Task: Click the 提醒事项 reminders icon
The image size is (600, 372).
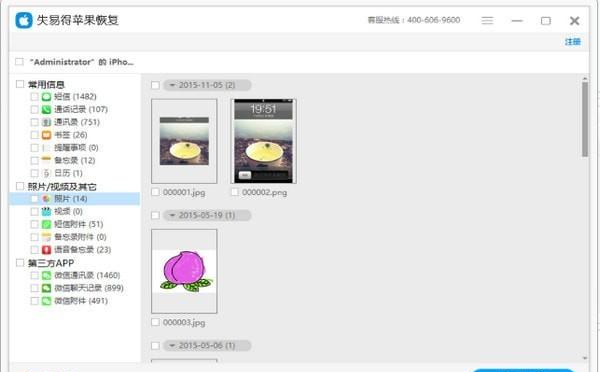Action: (x=46, y=148)
